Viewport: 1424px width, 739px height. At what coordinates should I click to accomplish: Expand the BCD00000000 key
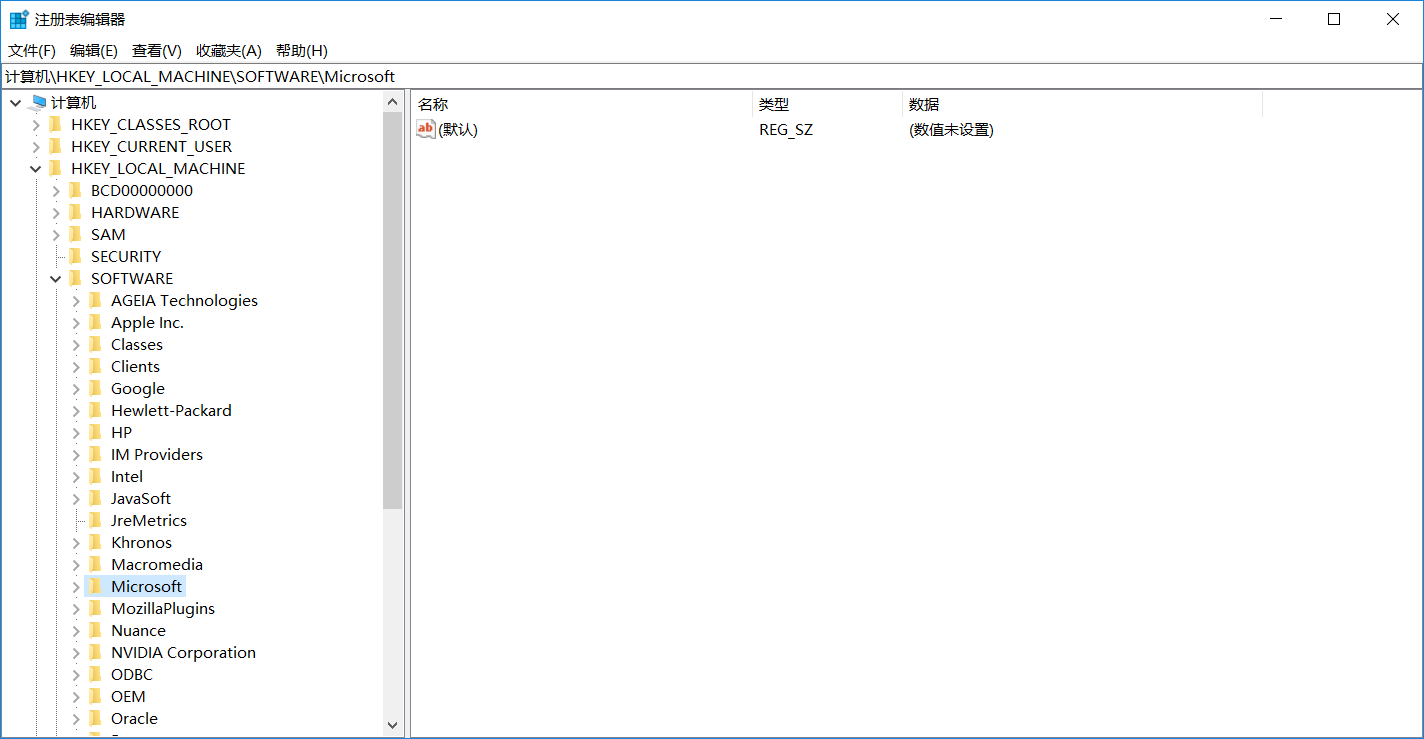click(x=56, y=191)
